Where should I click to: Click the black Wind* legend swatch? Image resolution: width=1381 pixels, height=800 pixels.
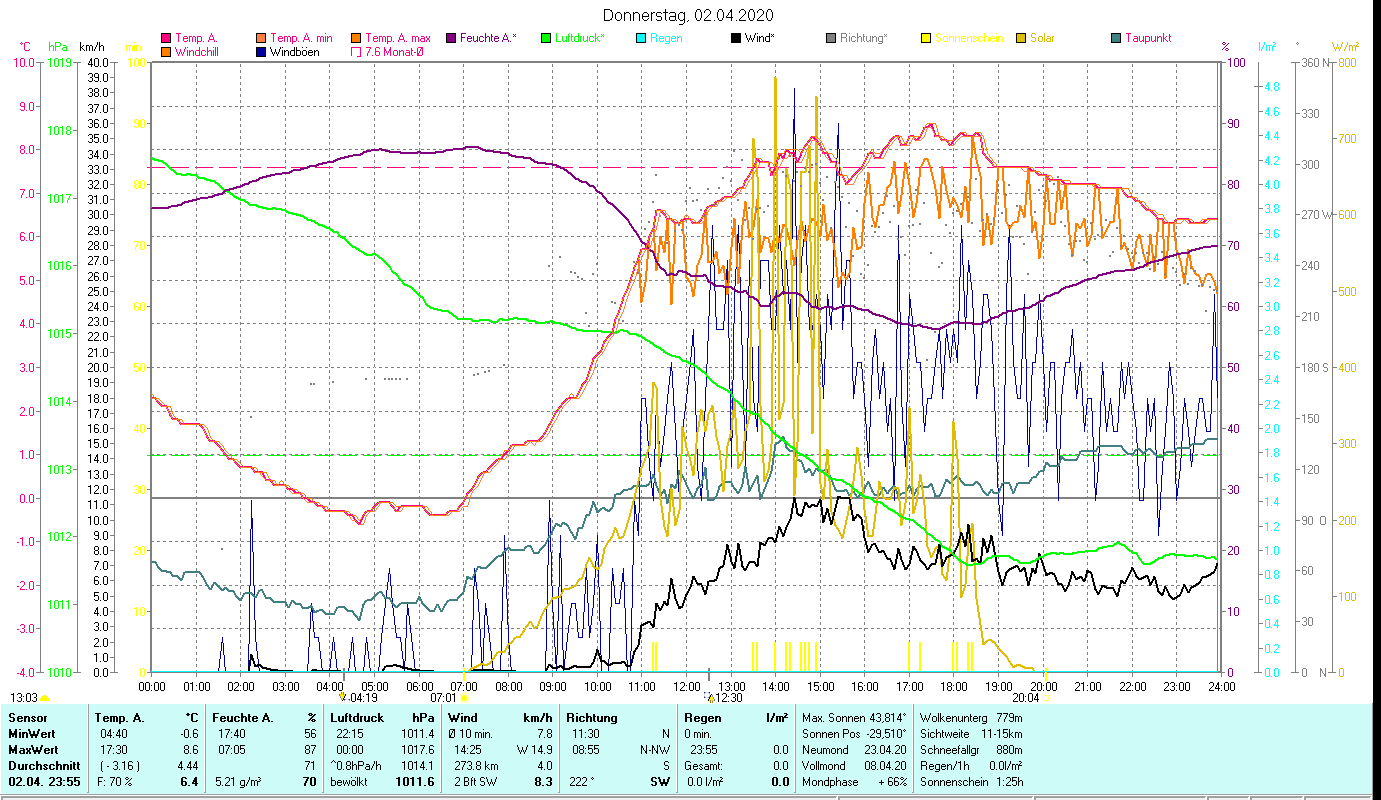click(736, 39)
